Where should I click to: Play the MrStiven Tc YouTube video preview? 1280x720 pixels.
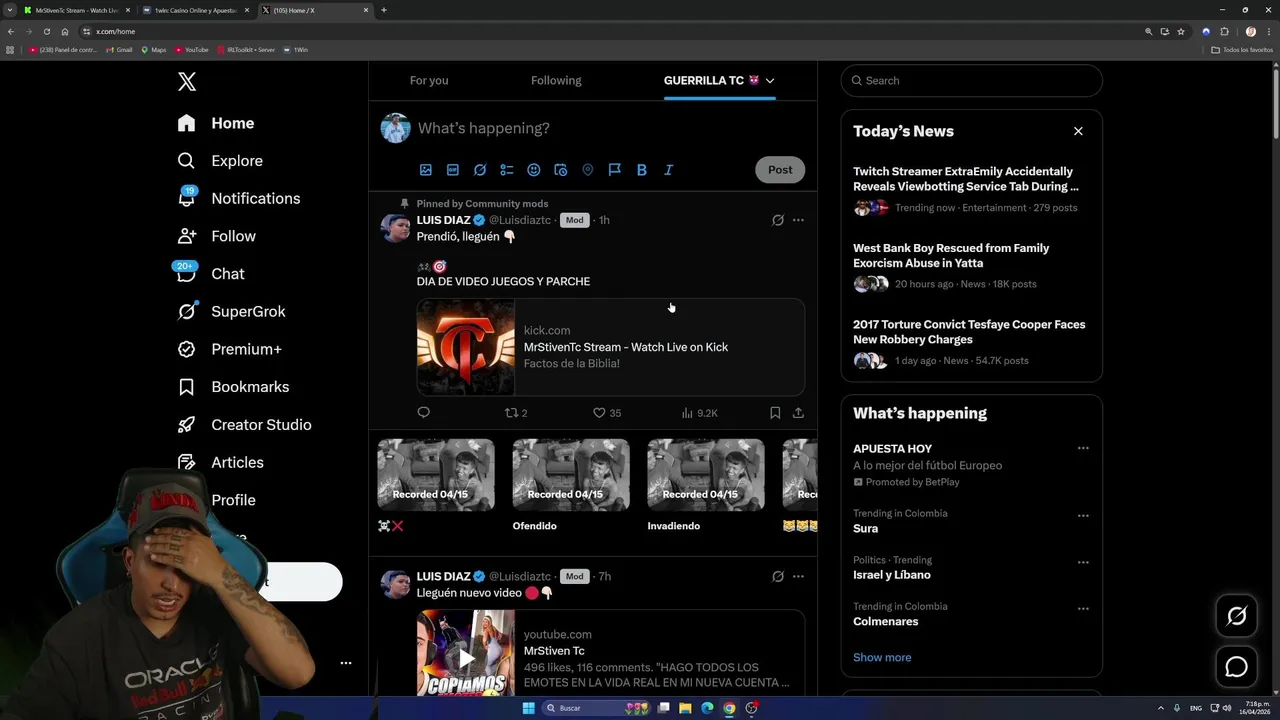coord(466,658)
